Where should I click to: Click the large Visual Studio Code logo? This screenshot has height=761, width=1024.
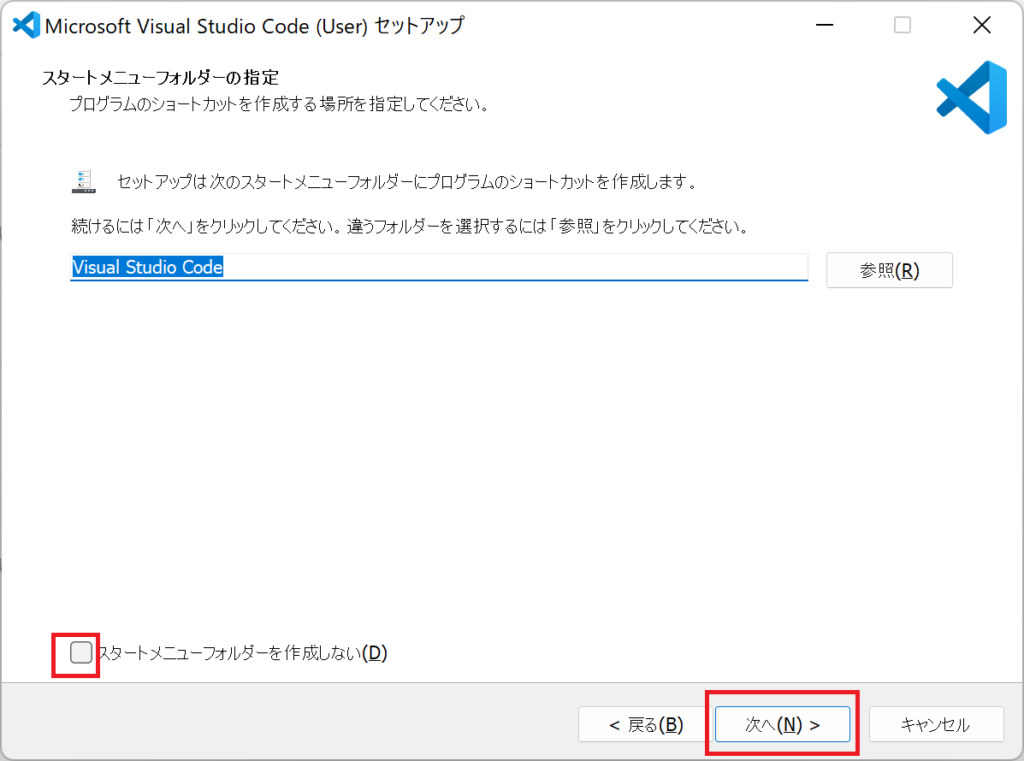pos(972,97)
